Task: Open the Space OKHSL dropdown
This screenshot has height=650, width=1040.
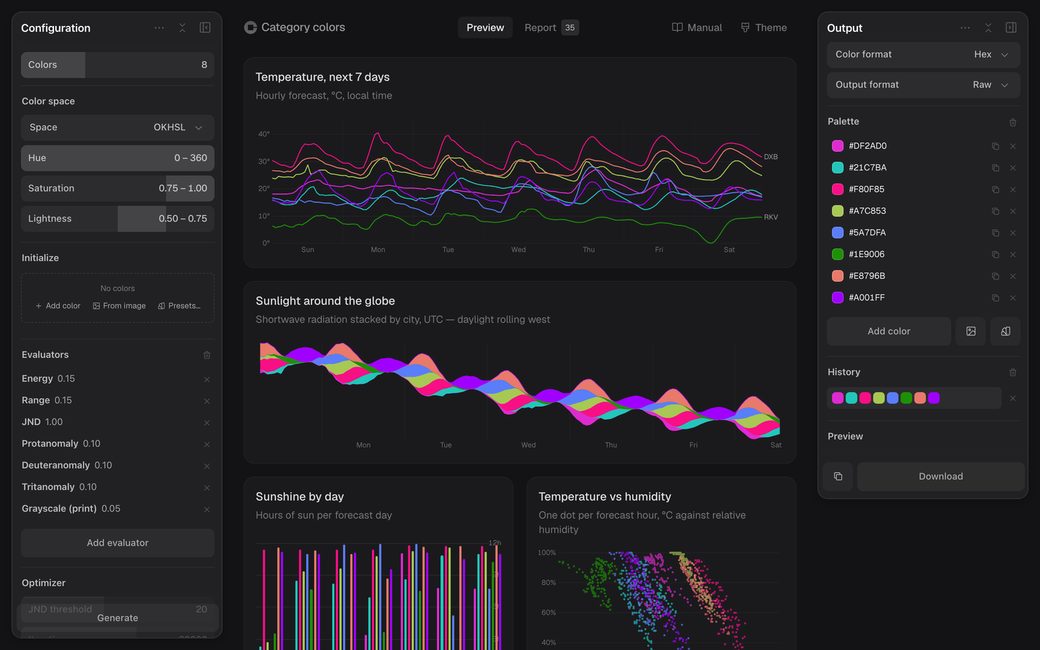Action: coord(117,127)
